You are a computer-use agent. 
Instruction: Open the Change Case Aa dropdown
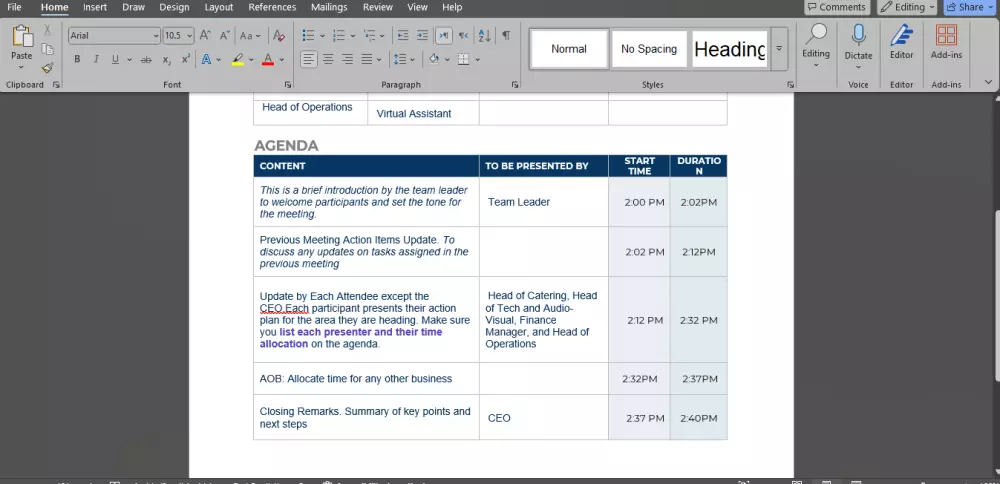249,36
